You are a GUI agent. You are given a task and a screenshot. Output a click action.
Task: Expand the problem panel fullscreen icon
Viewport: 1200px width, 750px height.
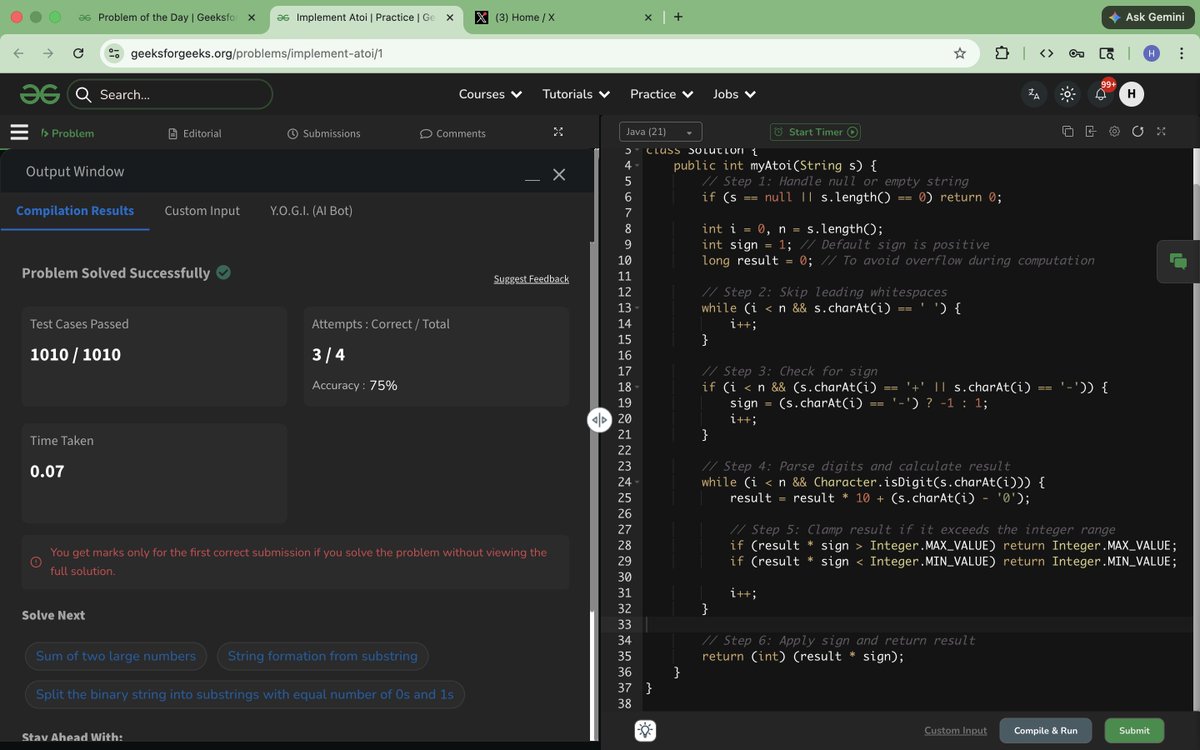[558, 132]
